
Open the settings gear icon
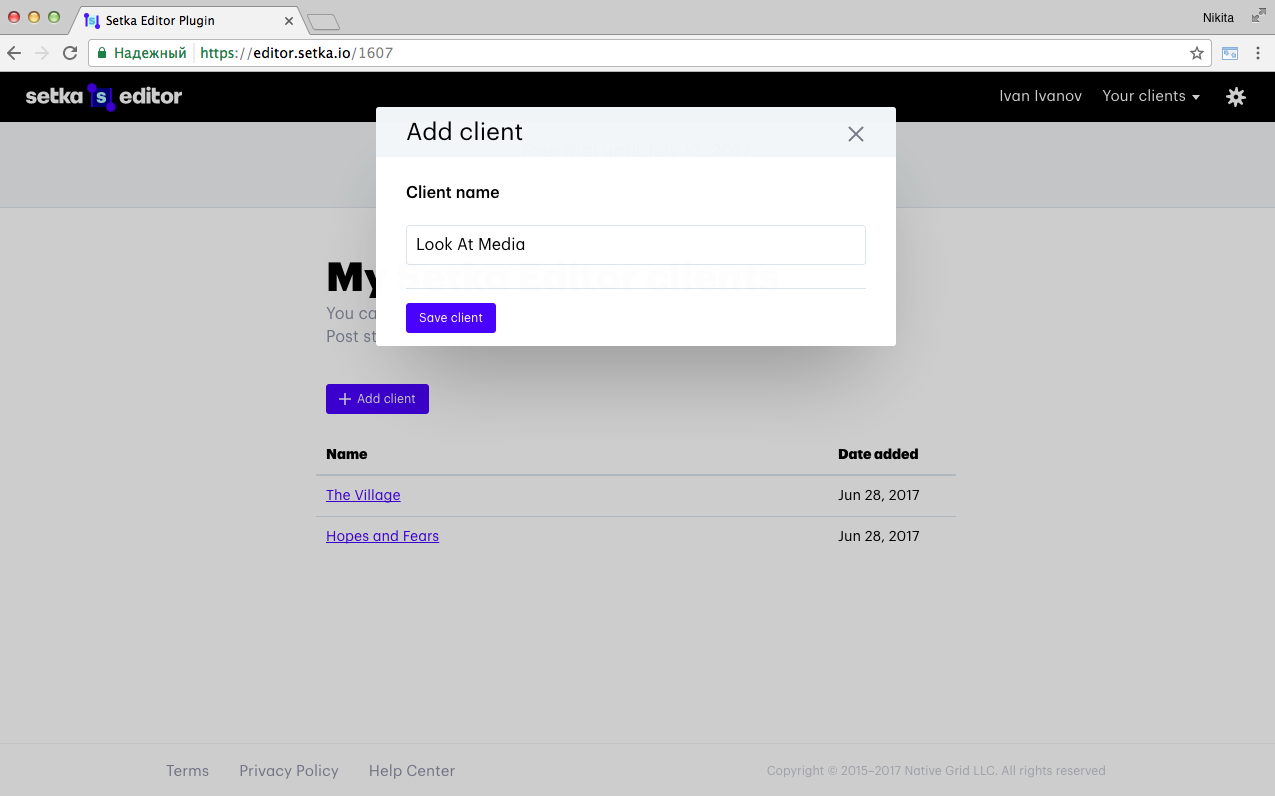click(x=1236, y=96)
